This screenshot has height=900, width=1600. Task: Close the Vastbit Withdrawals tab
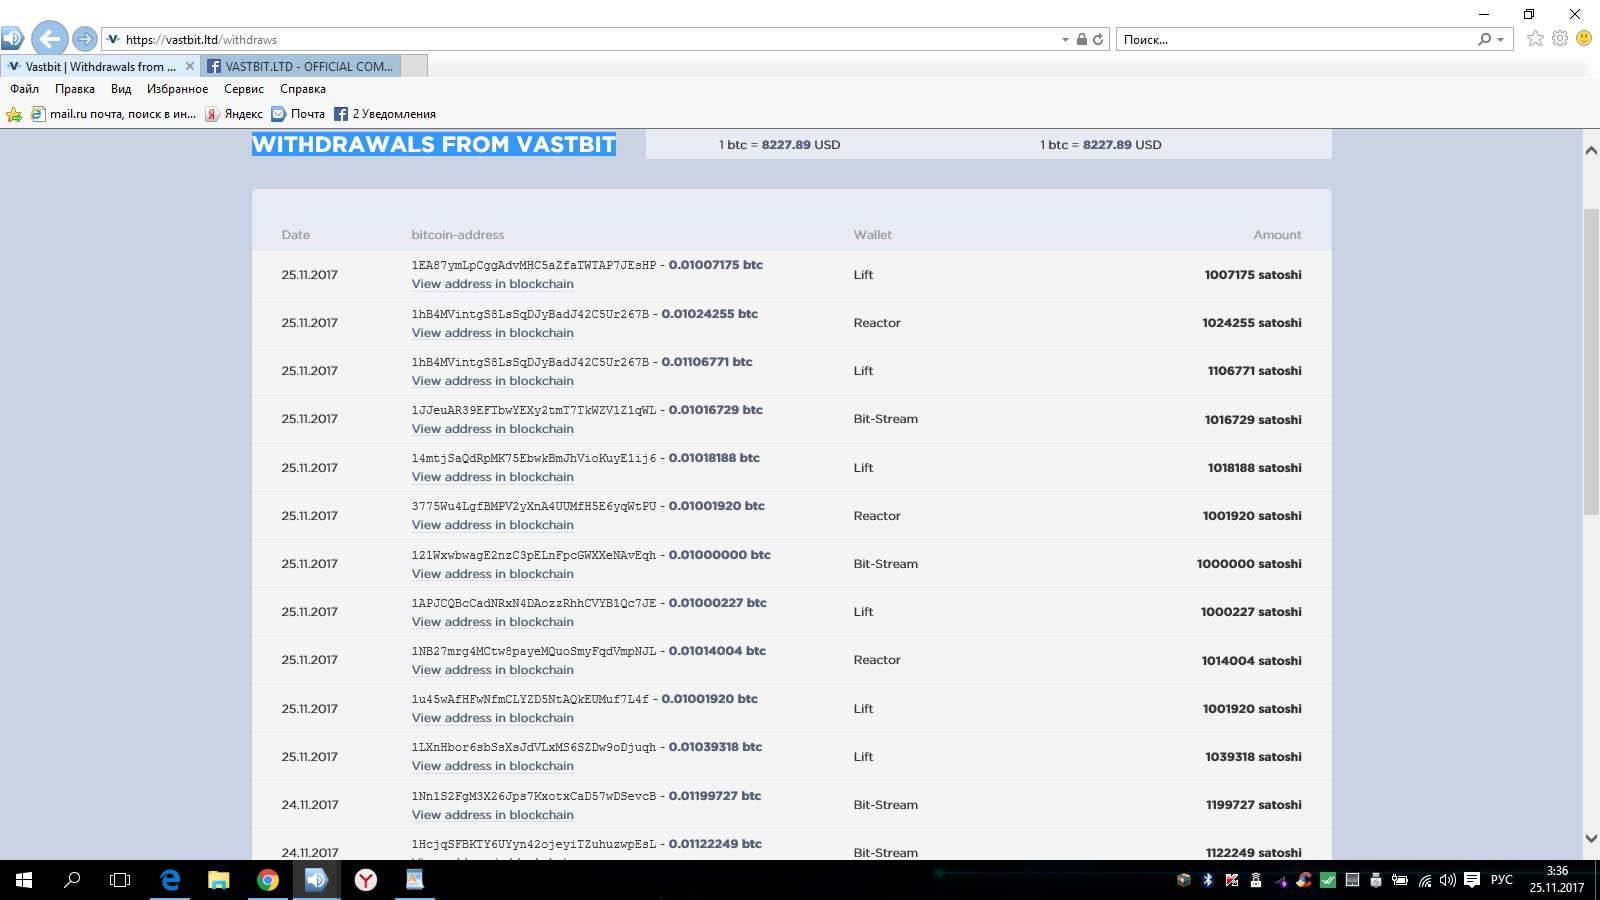tap(190, 66)
